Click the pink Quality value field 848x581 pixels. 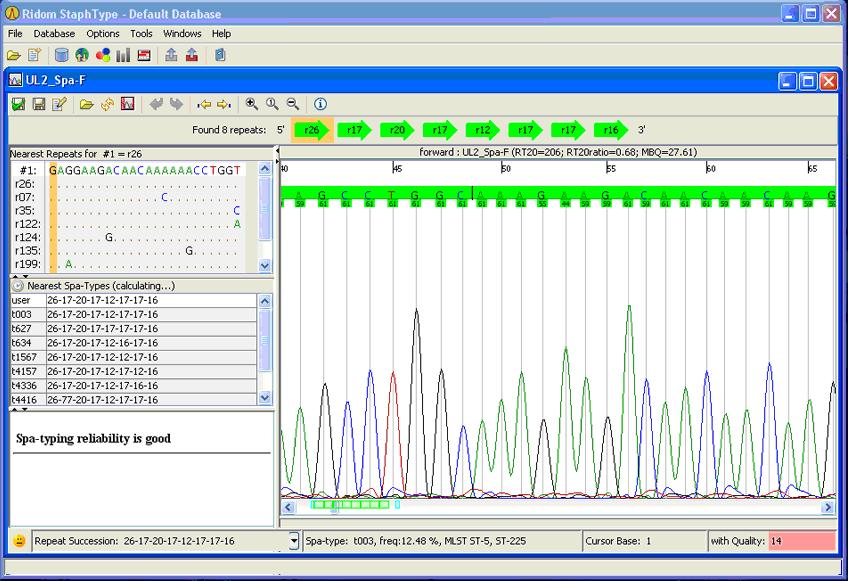tap(802, 540)
